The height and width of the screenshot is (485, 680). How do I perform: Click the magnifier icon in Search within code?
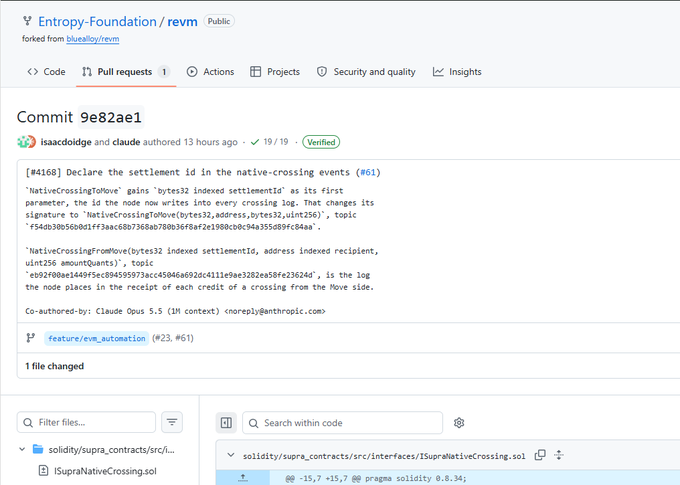tap(253, 423)
